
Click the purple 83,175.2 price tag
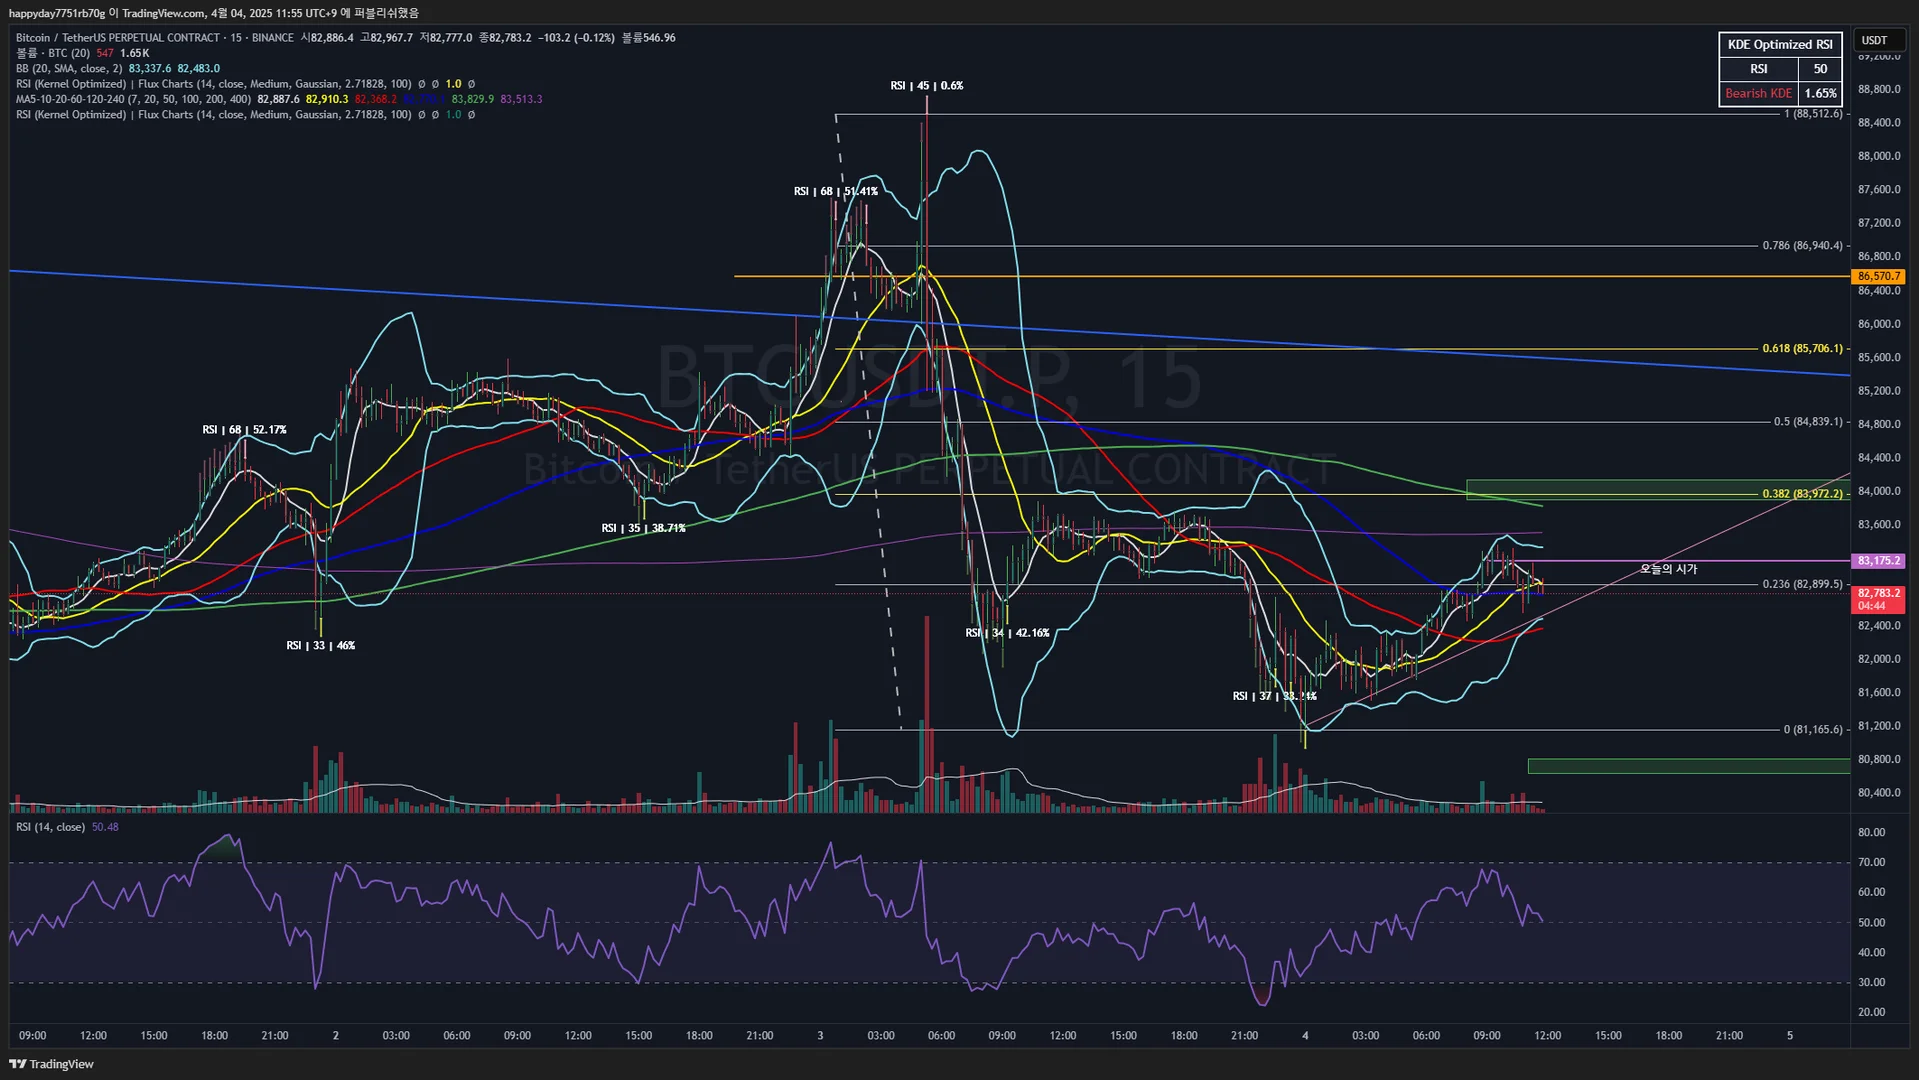[x=1879, y=561]
